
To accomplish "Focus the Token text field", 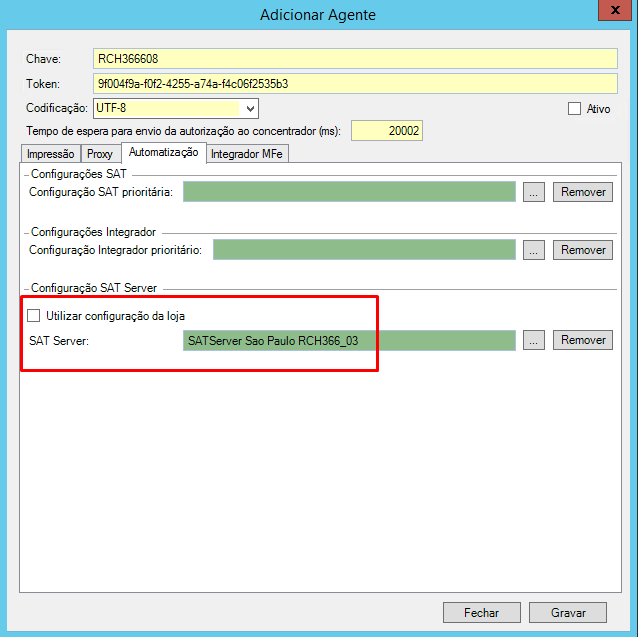I will [355, 84].
